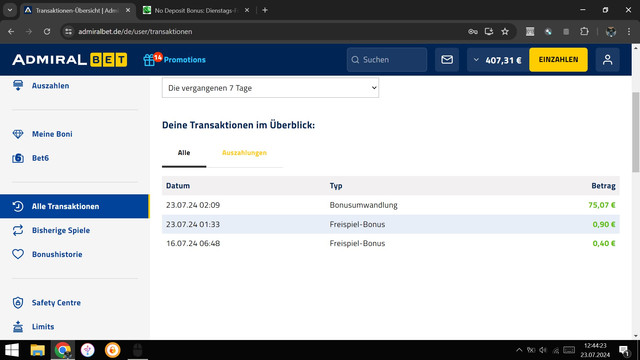
Task: Open the Promotions gift icon
Action: coord(149,60)
